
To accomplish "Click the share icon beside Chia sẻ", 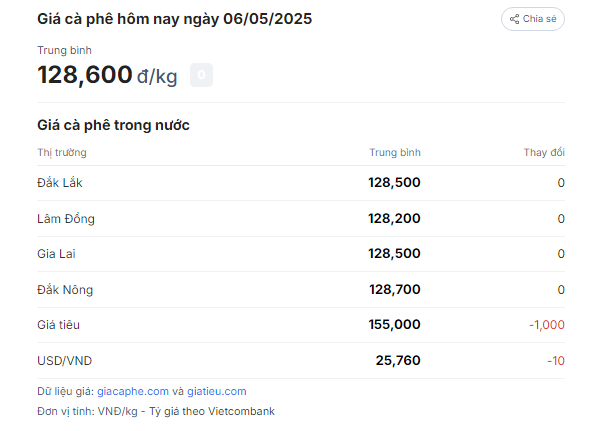I will tap(514, 19).
